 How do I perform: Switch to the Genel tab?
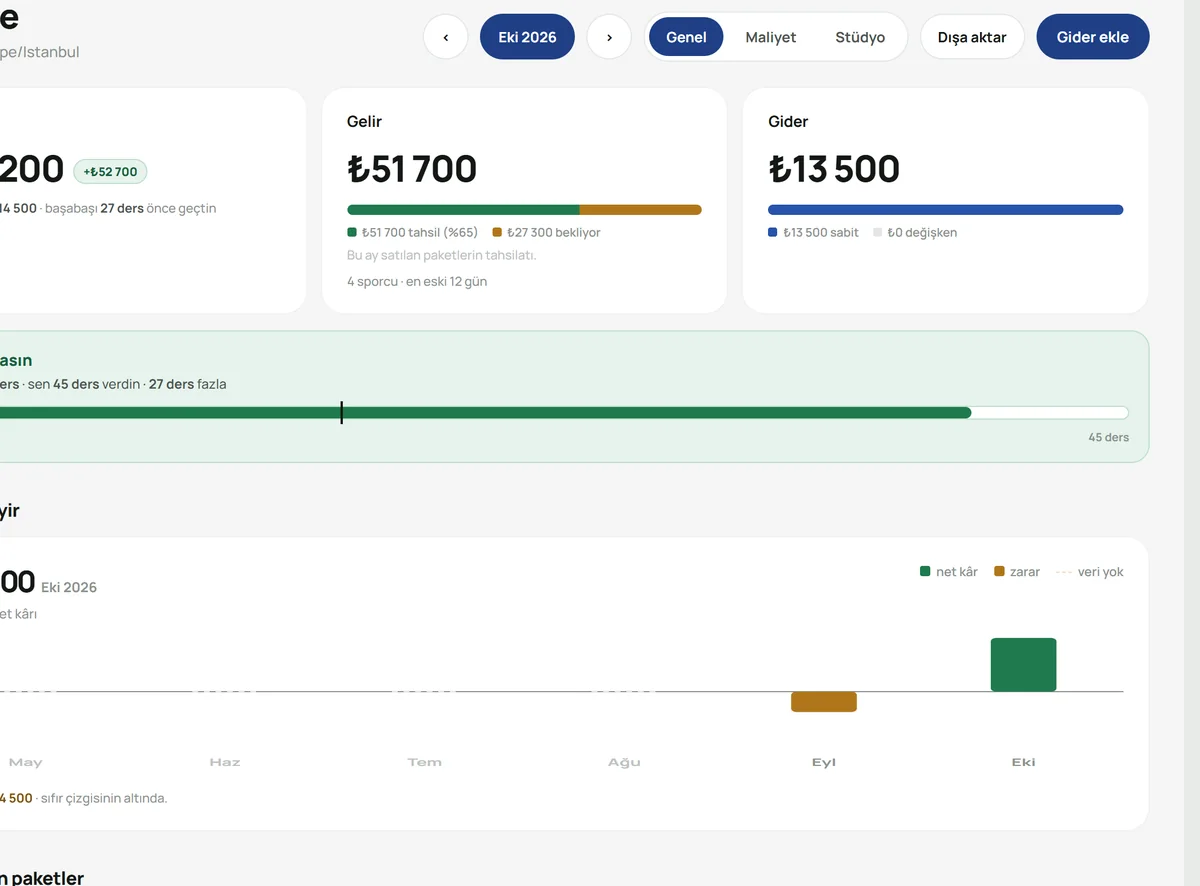686,37
